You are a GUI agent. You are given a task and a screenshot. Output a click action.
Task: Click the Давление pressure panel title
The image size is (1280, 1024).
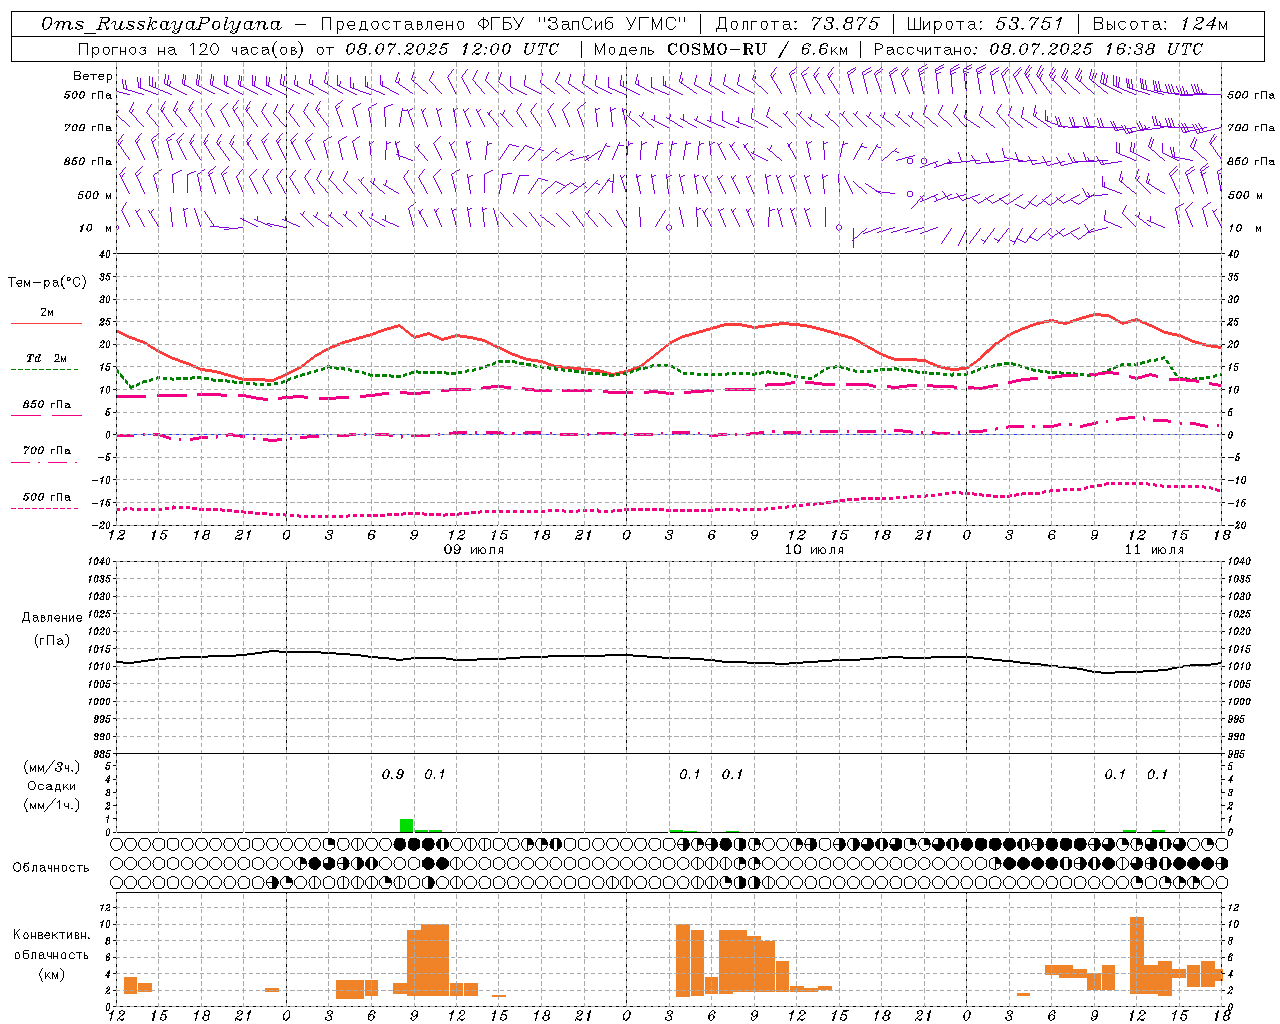(52, 618)
